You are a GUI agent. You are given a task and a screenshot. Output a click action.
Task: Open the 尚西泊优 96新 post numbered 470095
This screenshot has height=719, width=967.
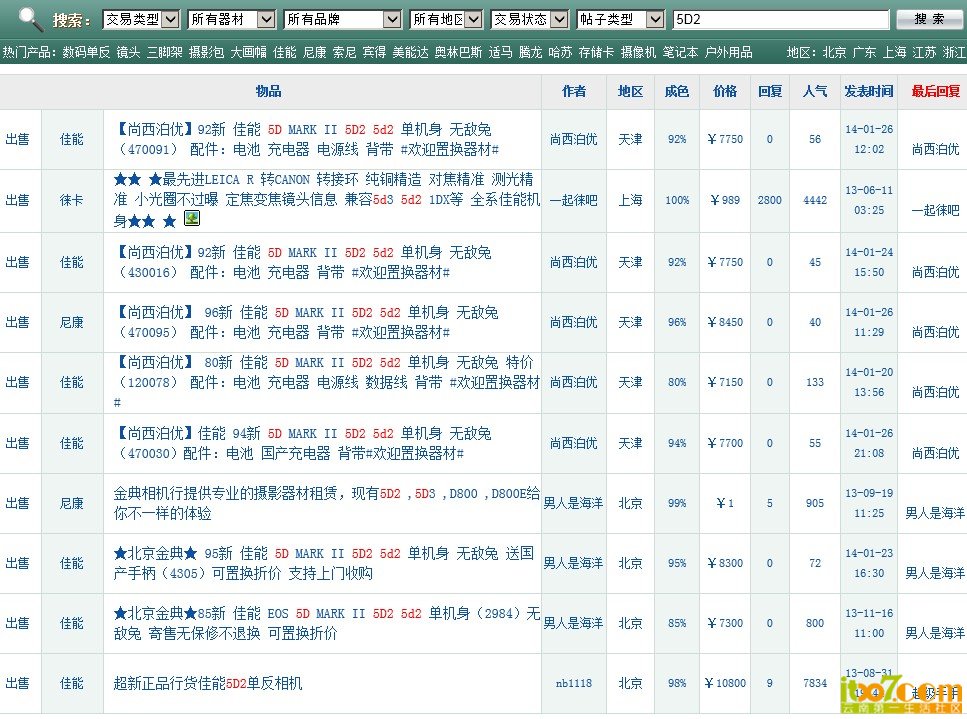coord(307,322)
